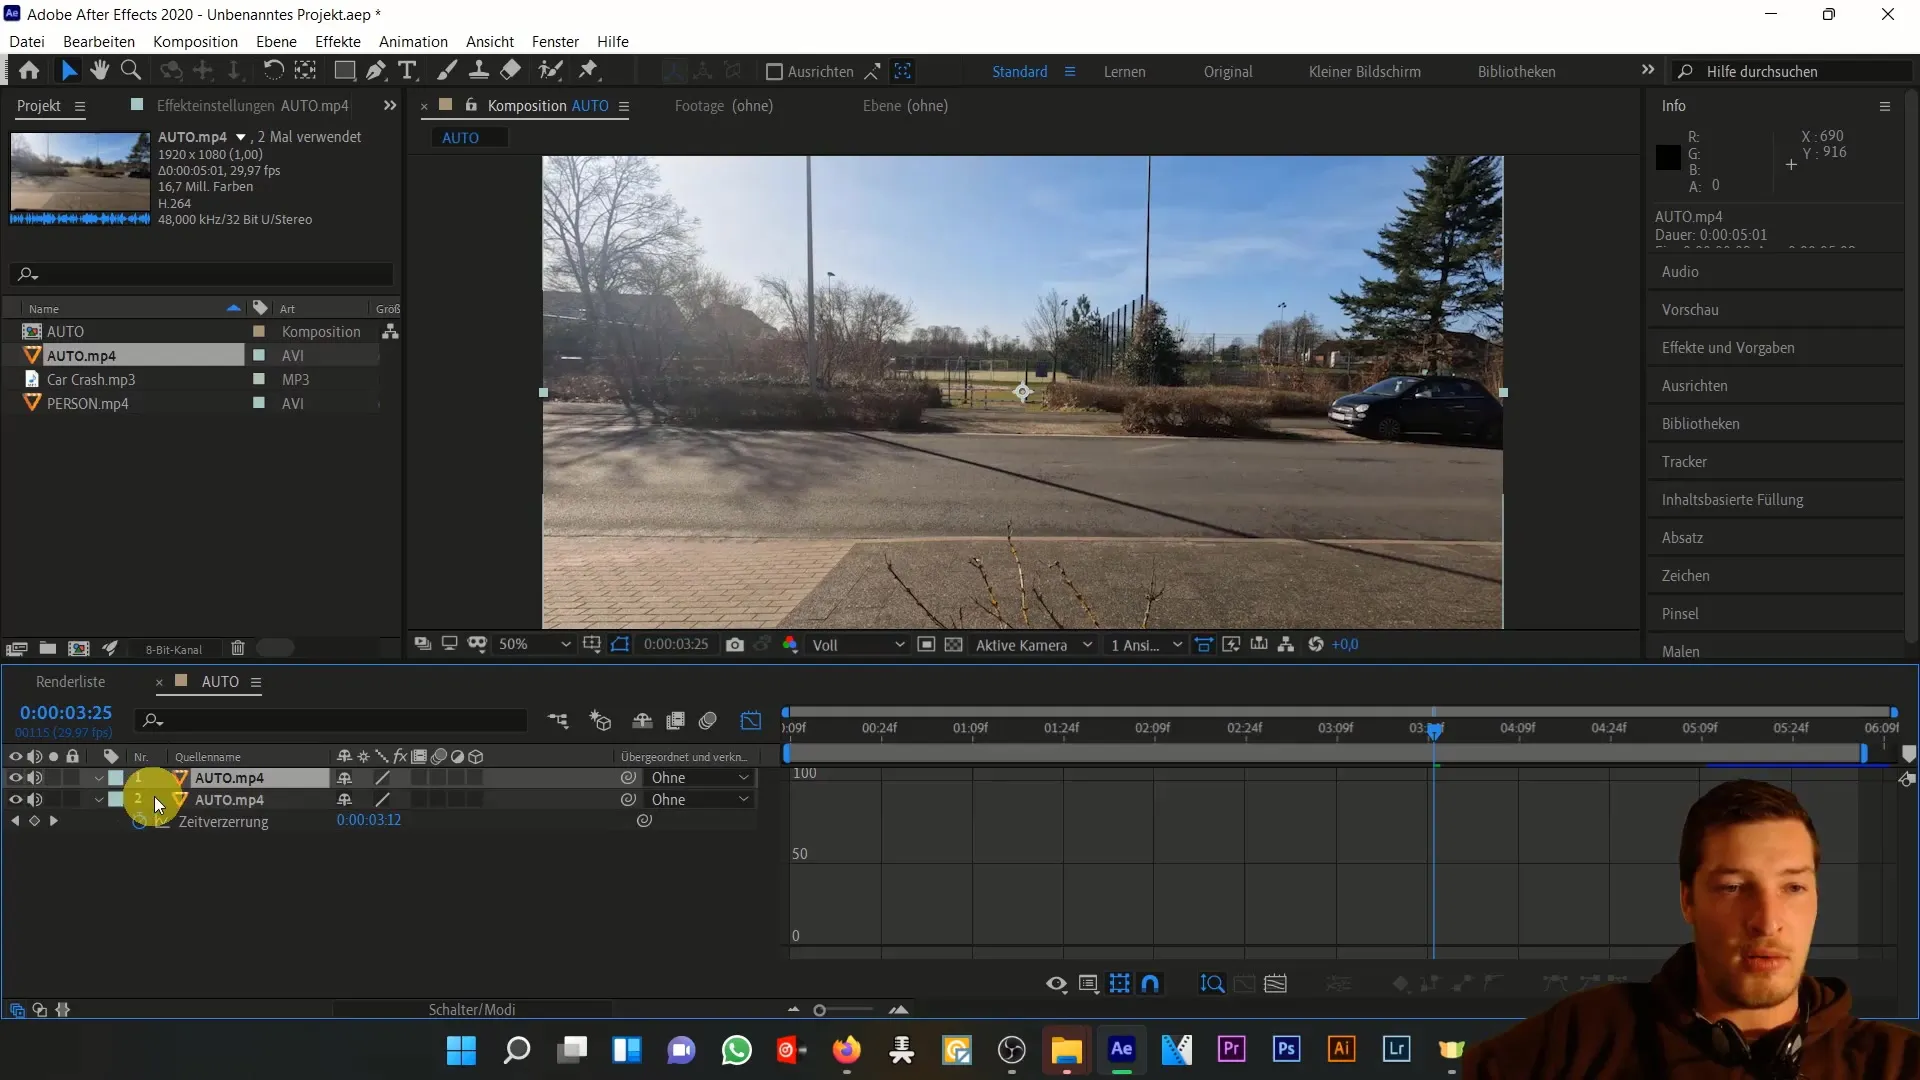This screenshot has width=1920, height=1080.
Task: Click the Inhaltsbasierte Füllung panel icon
Action: pyautogui.click(x=1731, y=498)
